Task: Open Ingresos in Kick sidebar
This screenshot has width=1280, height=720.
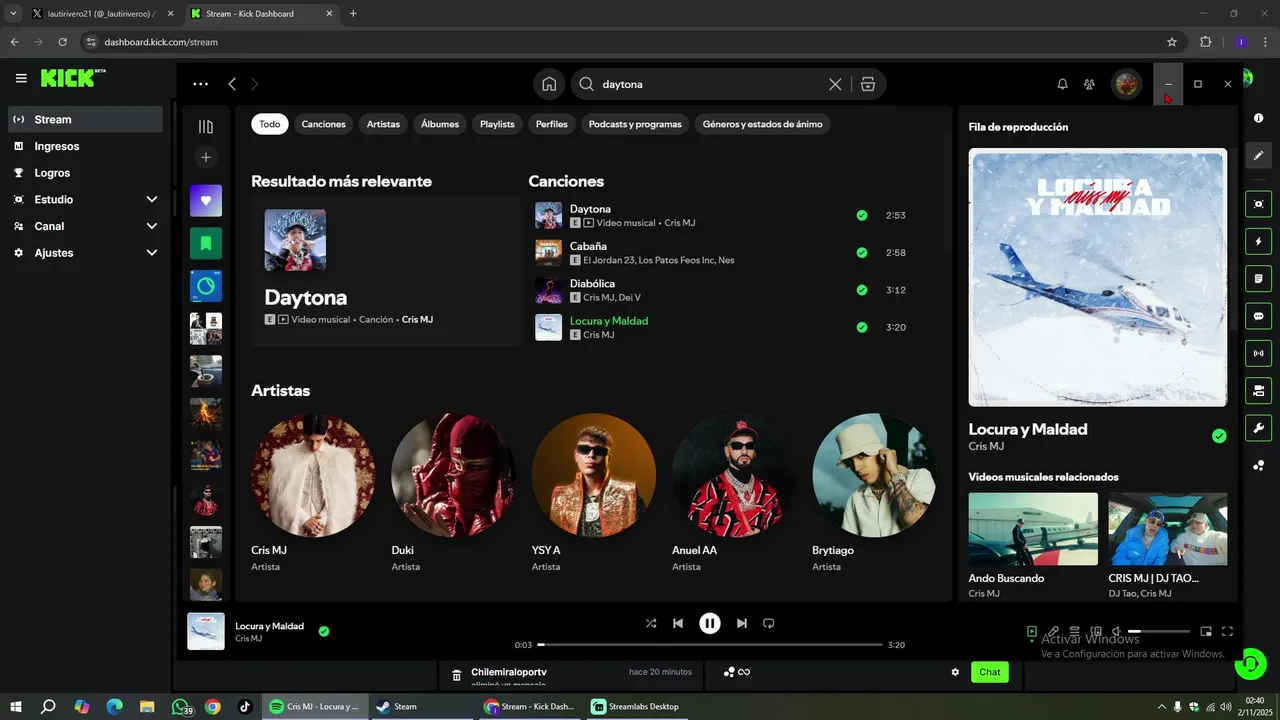Action: pyautogui.click(x=85, y=146)
